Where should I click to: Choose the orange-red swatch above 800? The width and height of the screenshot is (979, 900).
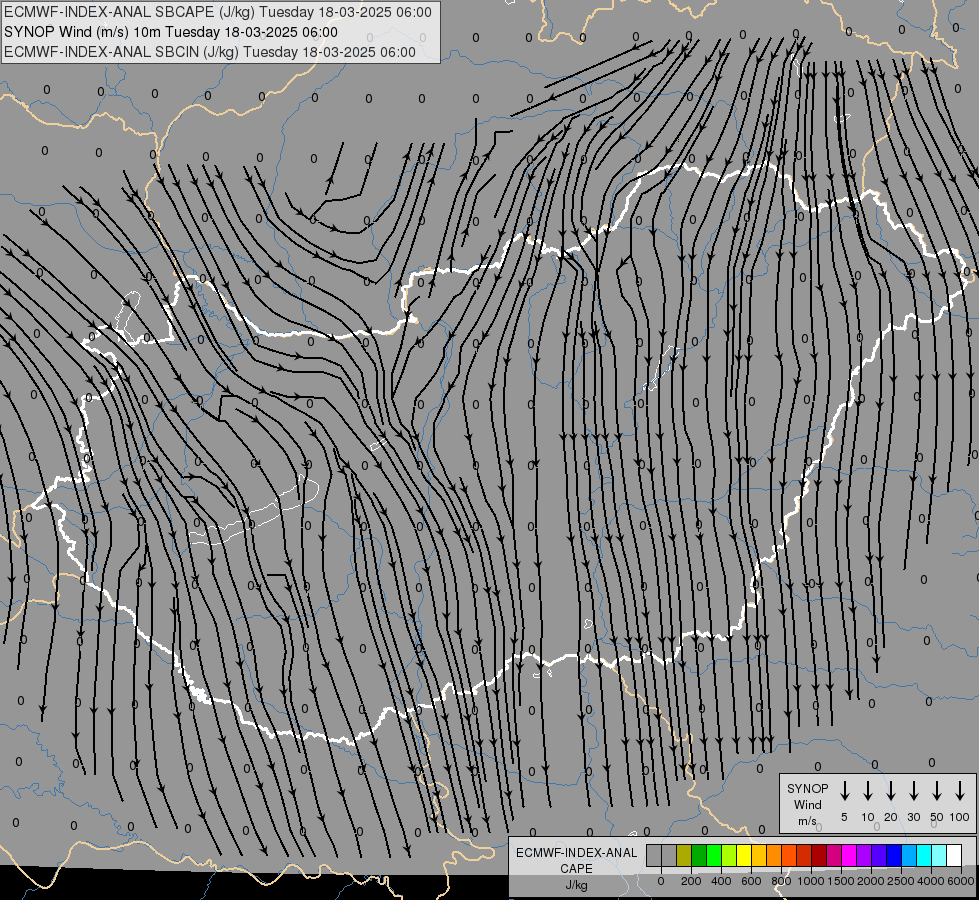tap(789, 855)
